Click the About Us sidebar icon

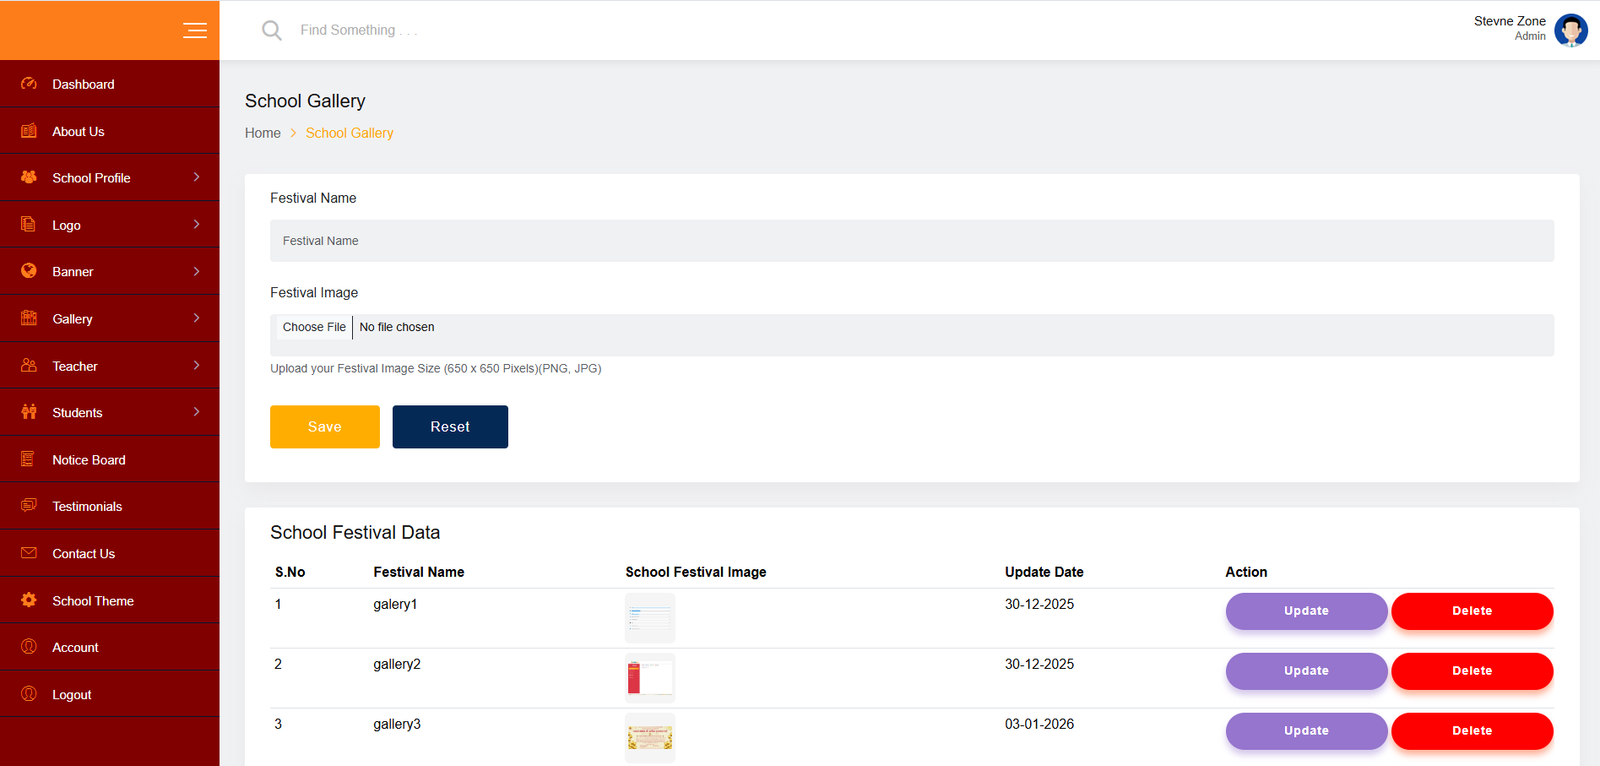(29, 131)
